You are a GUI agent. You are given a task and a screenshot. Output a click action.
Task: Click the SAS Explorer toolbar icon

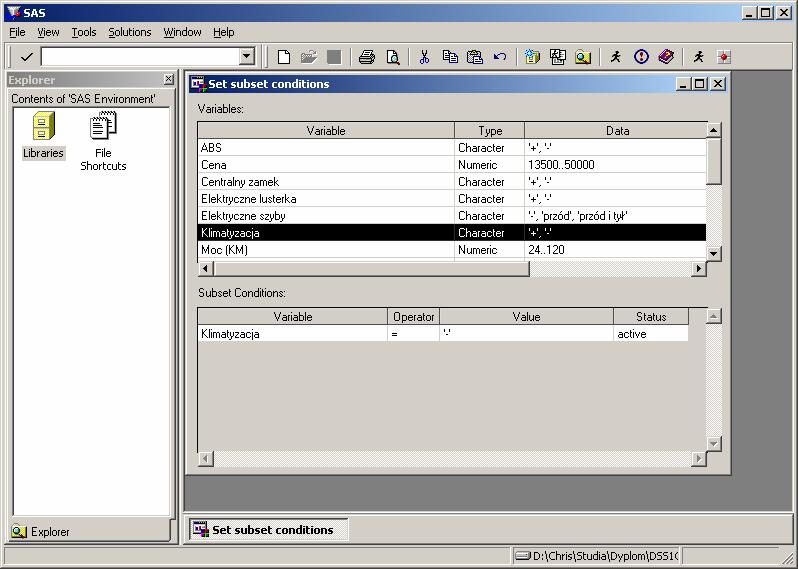[558, 57]
